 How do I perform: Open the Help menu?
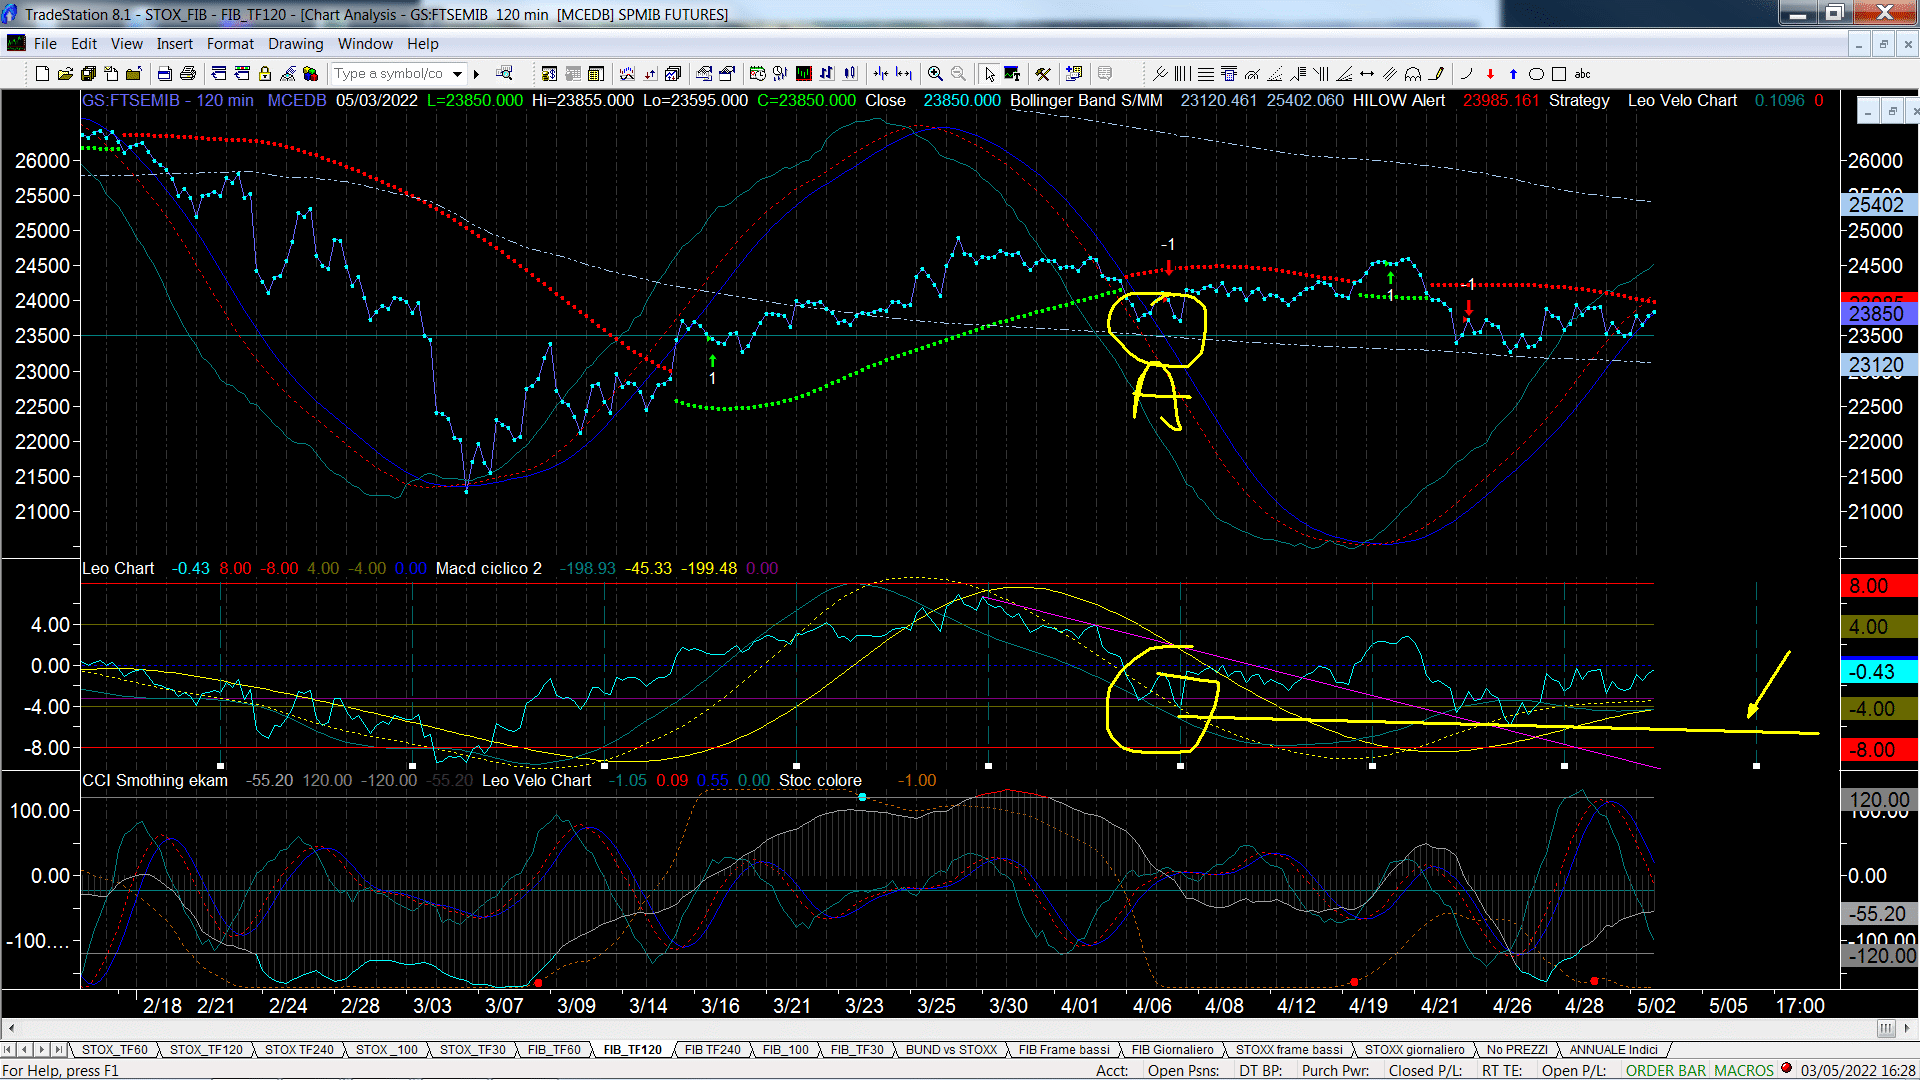coord(423,44)
